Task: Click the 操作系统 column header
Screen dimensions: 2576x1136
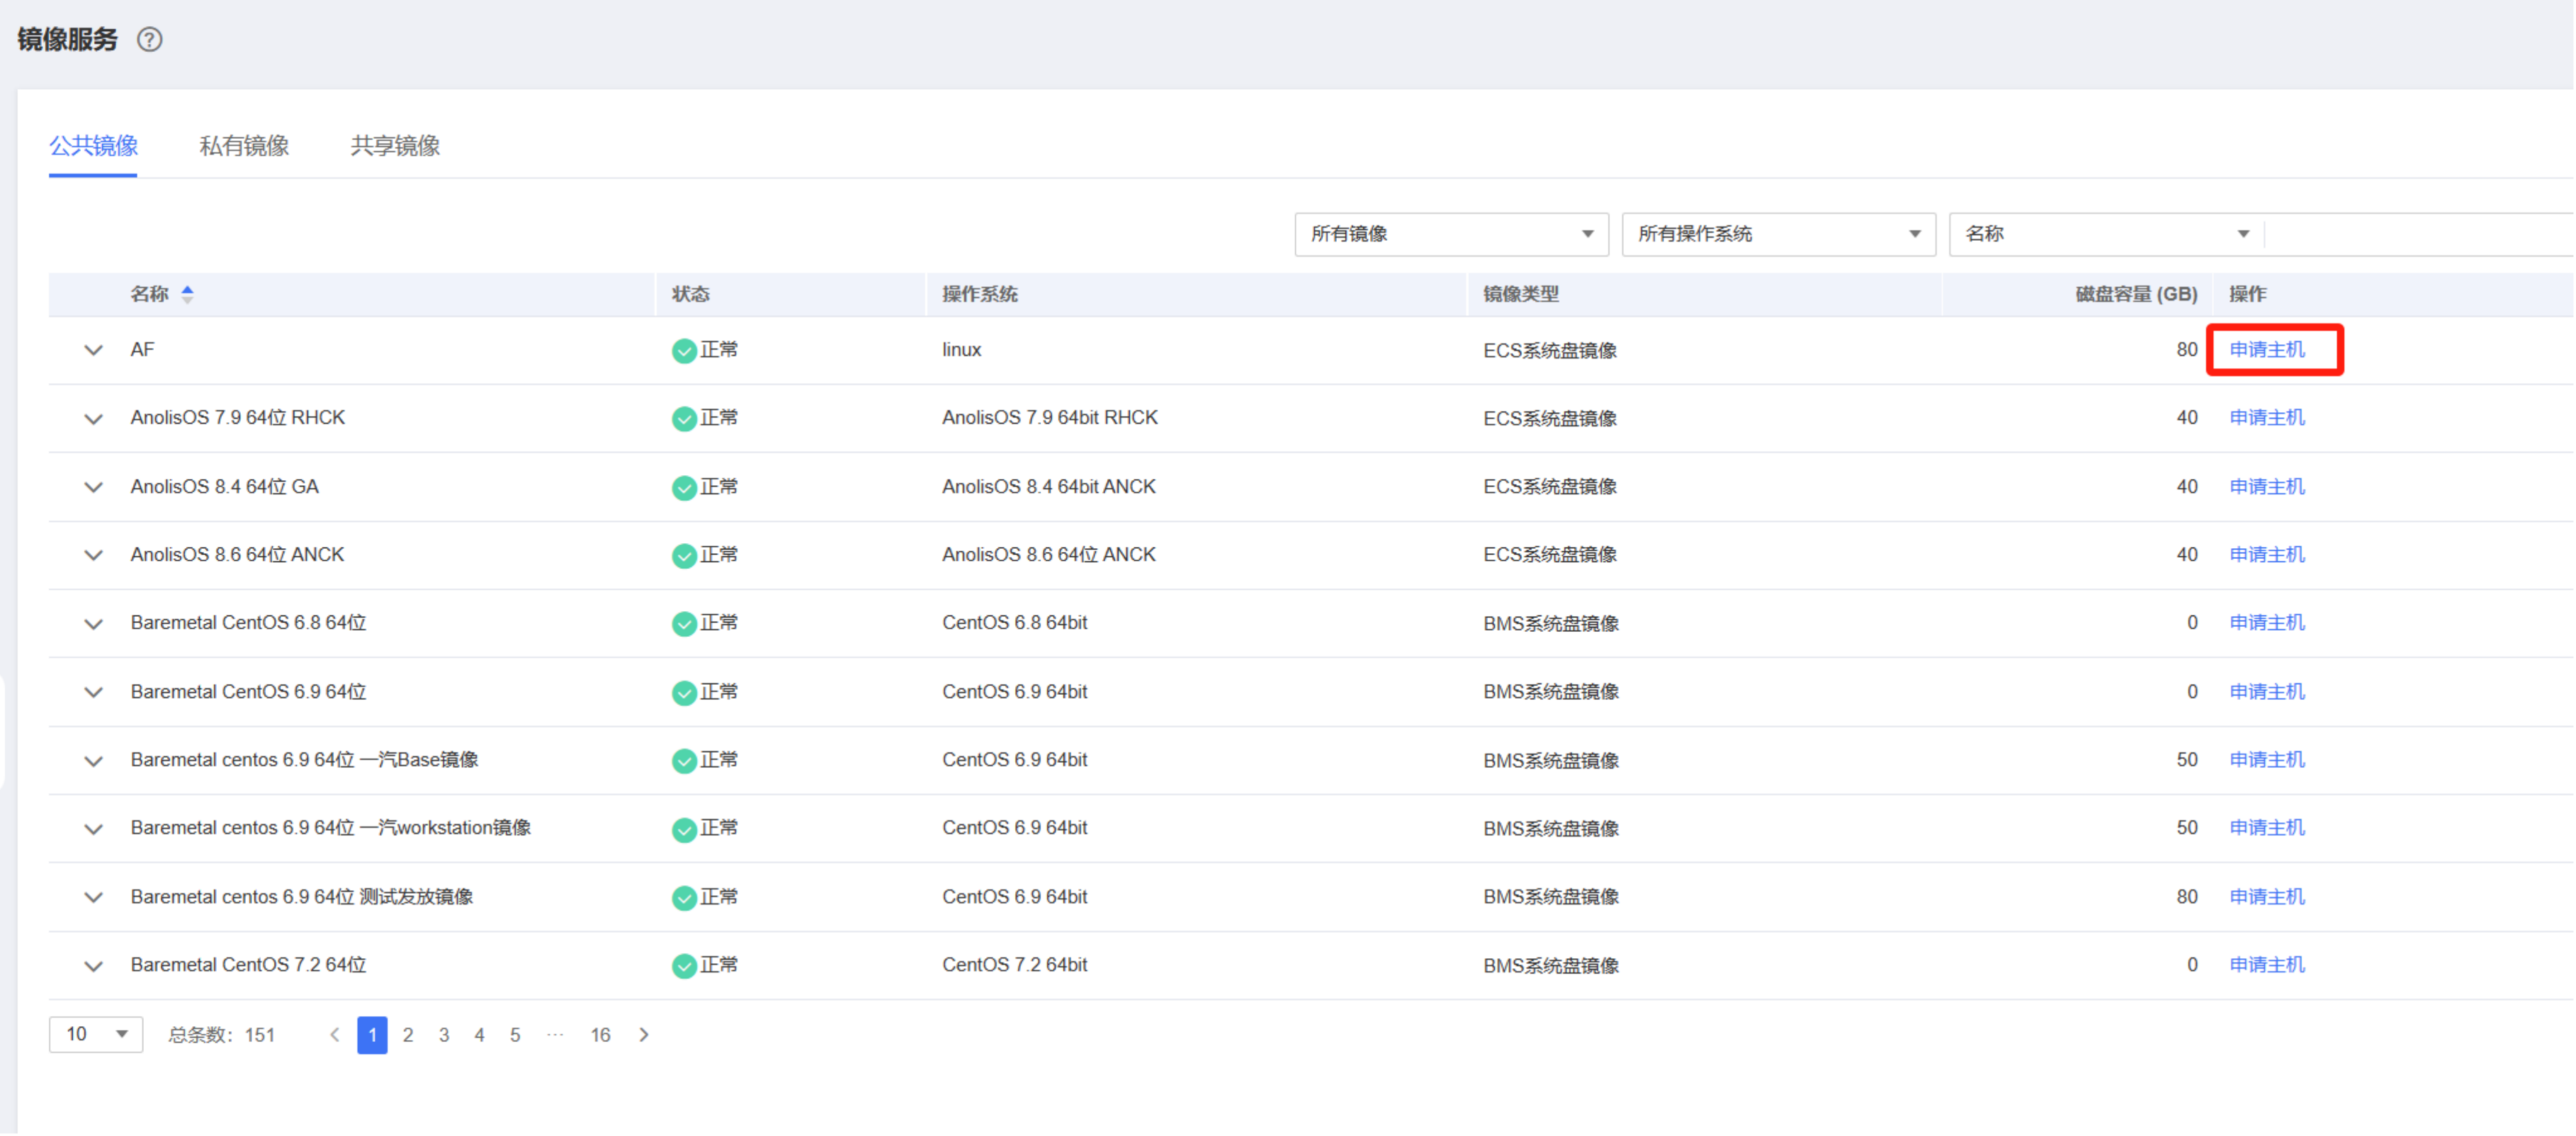Action: pos(979,294)
